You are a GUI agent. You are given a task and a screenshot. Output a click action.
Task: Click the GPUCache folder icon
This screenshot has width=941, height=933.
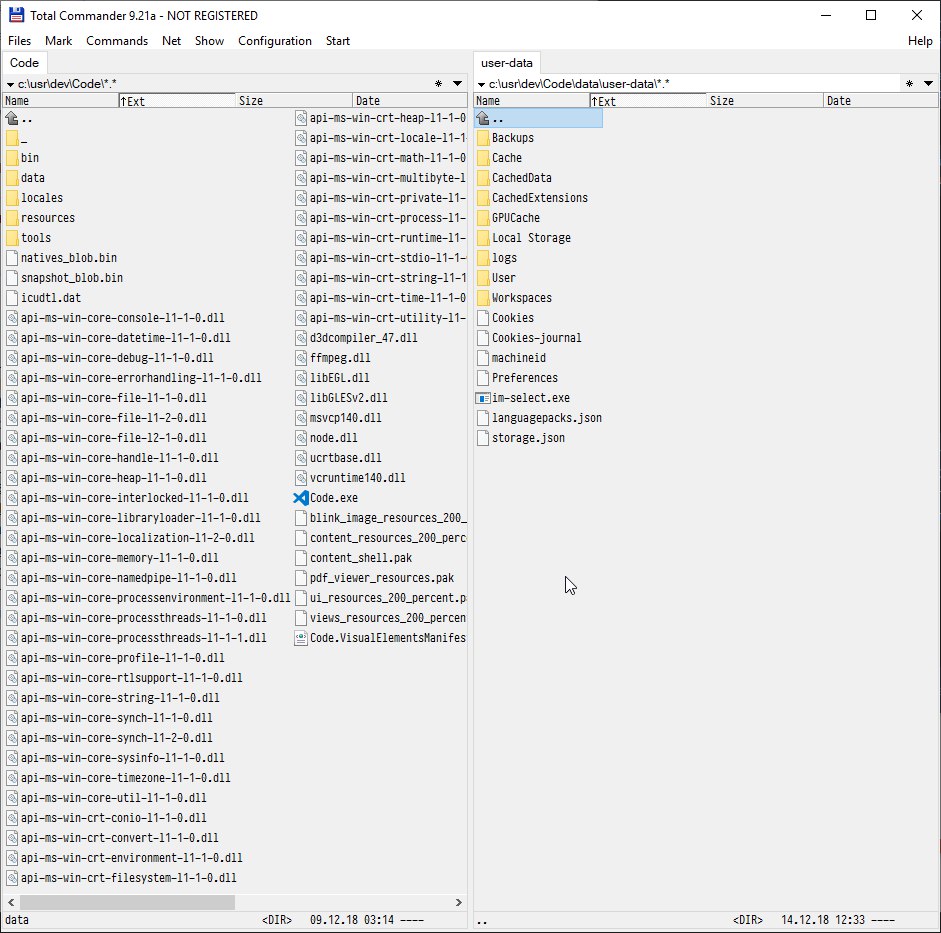coord(483,218)
